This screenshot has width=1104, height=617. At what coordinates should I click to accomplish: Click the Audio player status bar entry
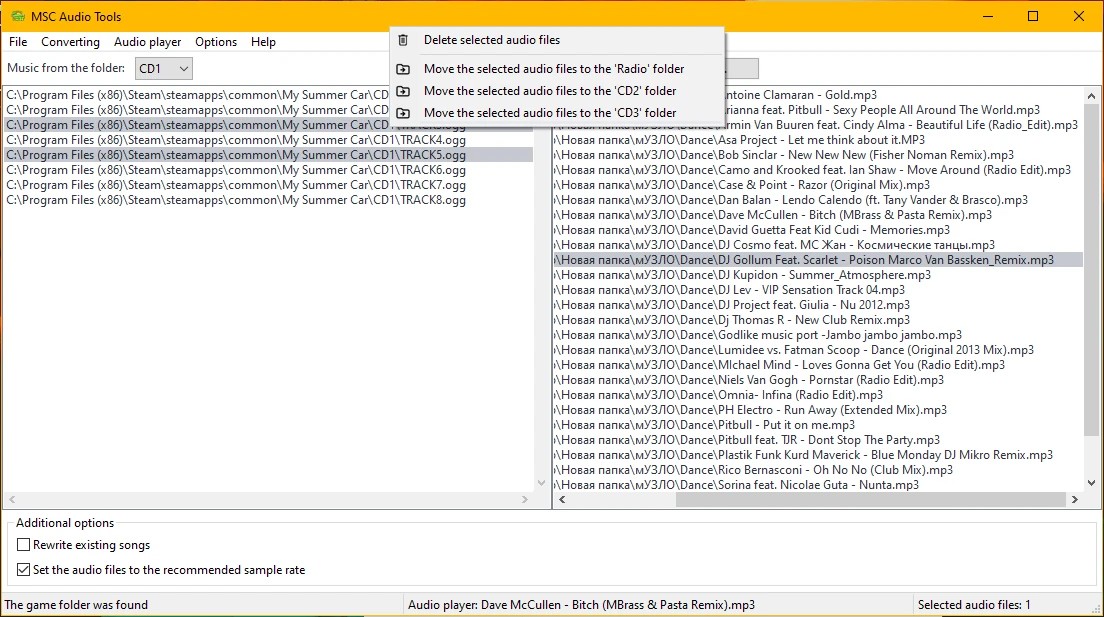pyautogui.click(x=581, y=605)
